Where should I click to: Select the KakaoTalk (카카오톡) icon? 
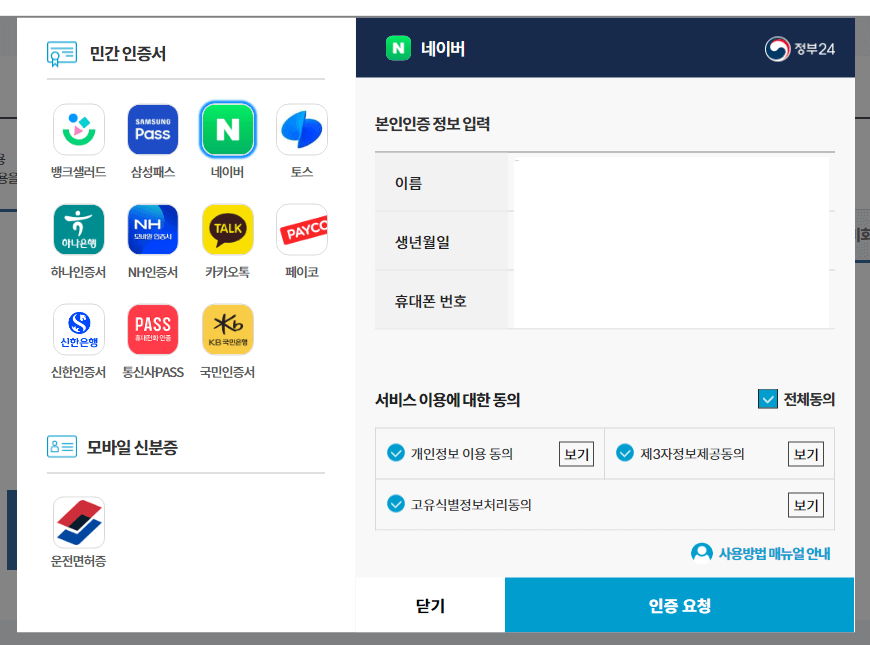point(227,229)
